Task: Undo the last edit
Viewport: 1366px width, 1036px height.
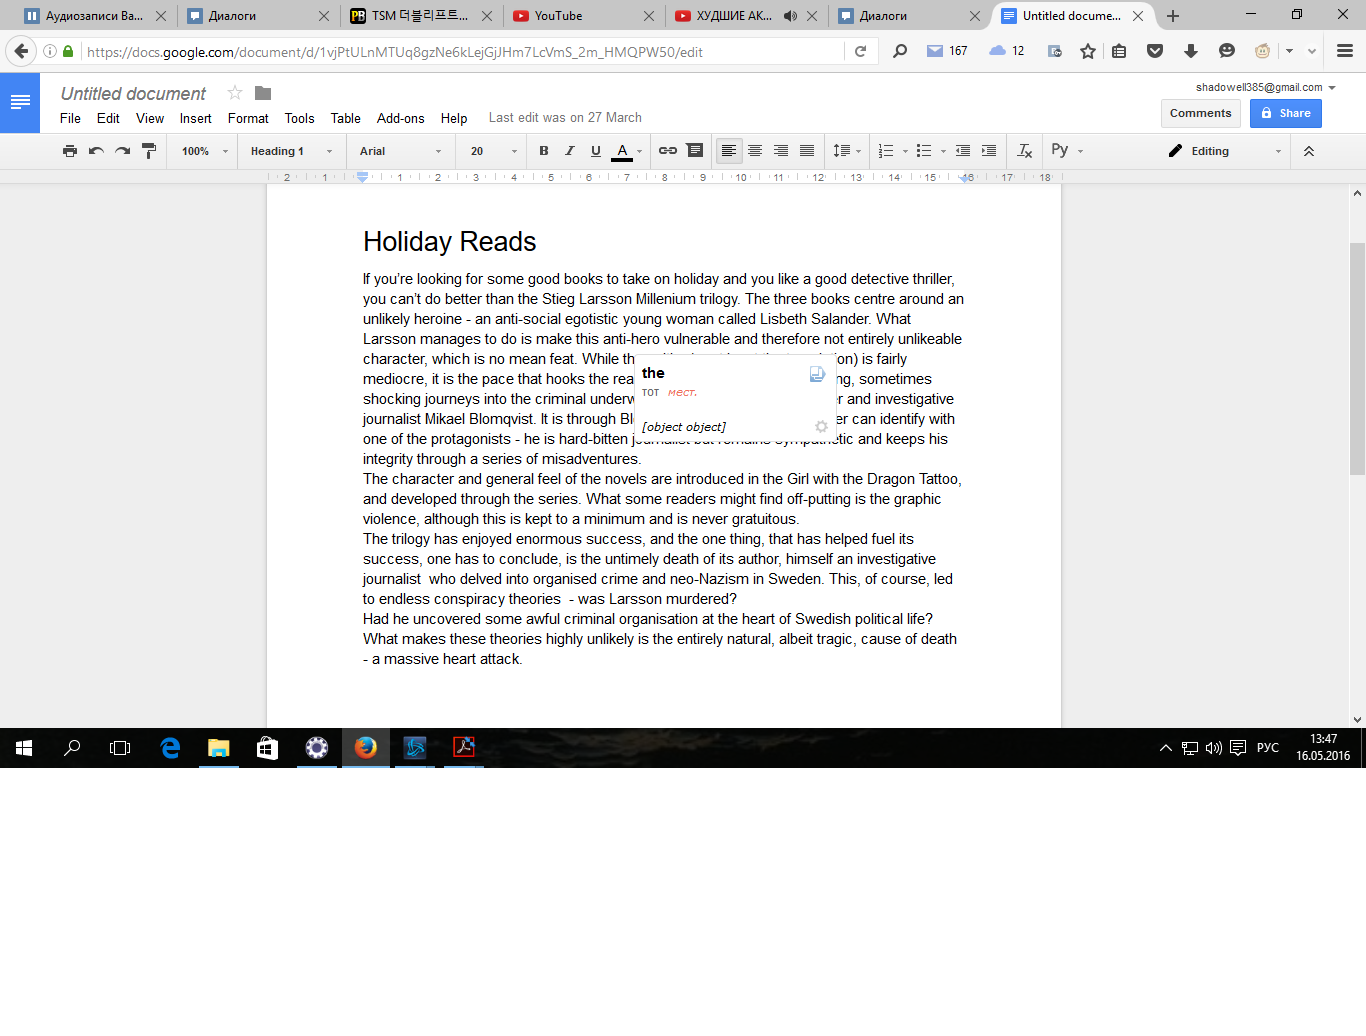Action: coord(96,151)
